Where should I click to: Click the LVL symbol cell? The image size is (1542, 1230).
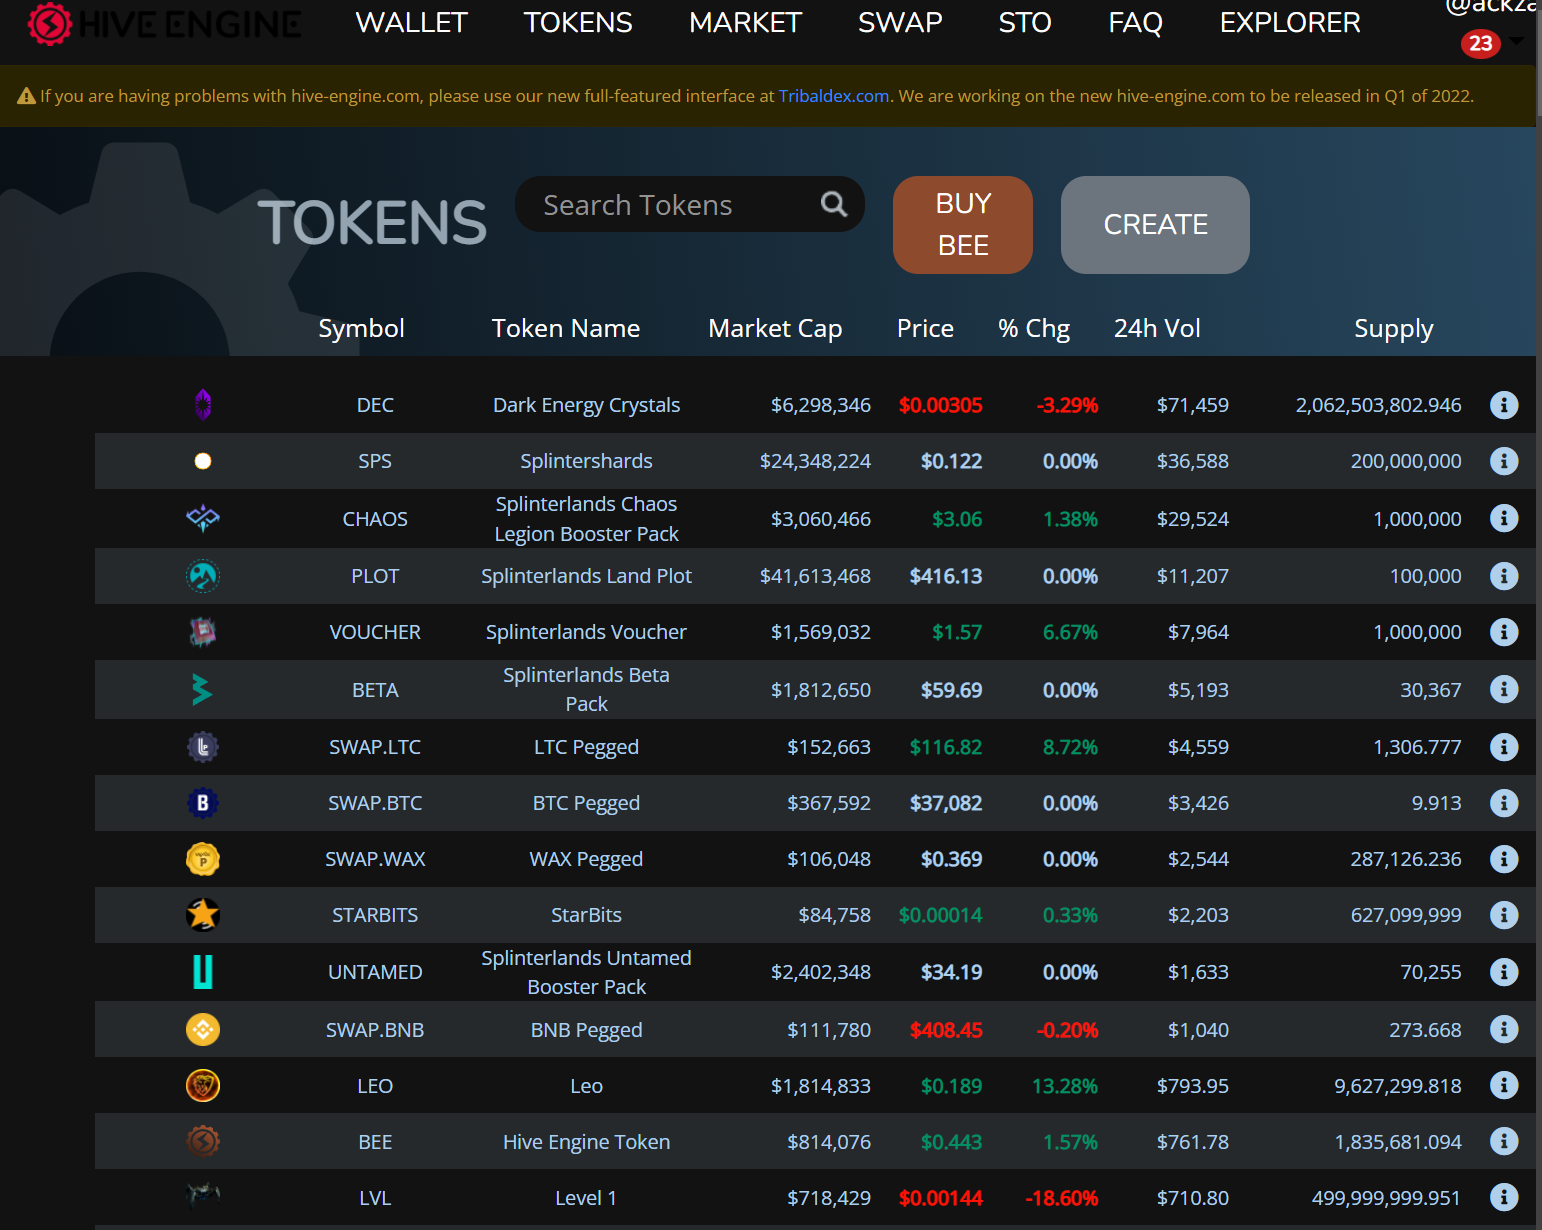tap(375, 1197)
